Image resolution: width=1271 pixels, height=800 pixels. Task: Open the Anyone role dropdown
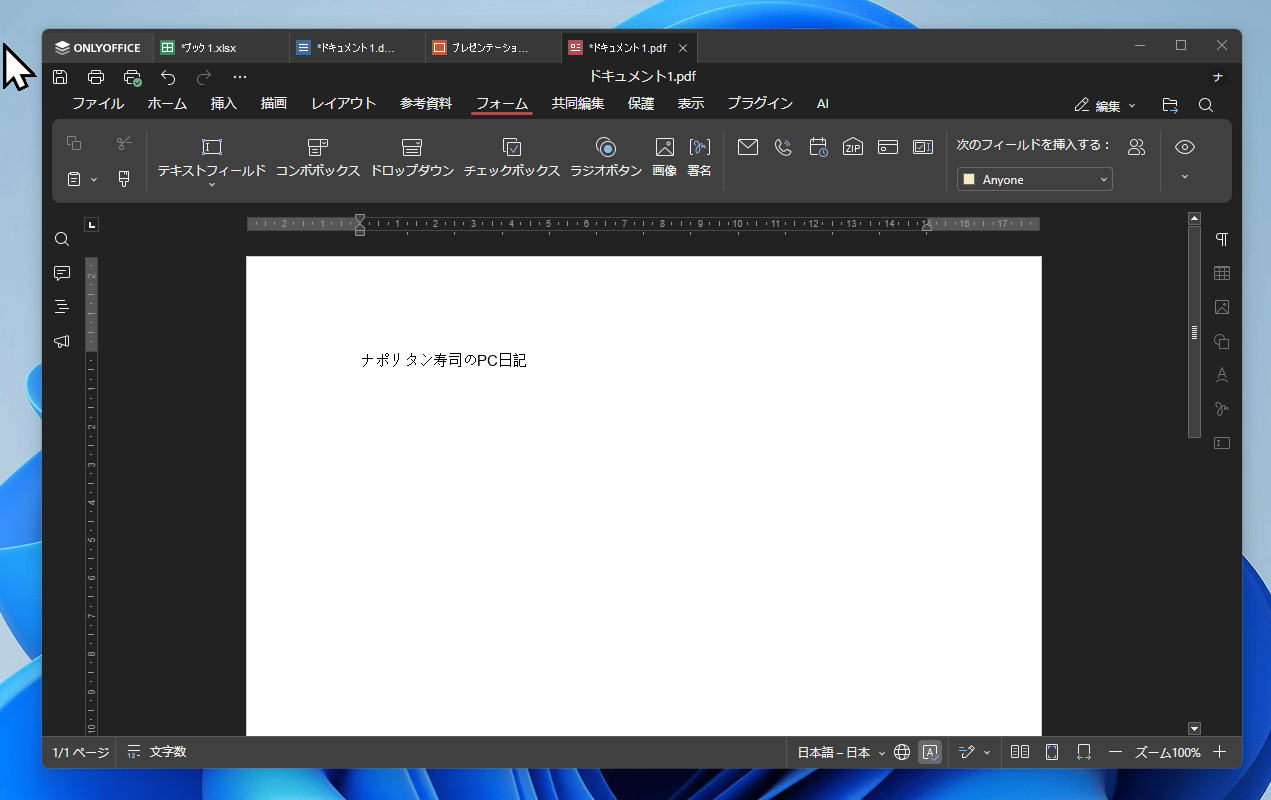click(1035, 180)
